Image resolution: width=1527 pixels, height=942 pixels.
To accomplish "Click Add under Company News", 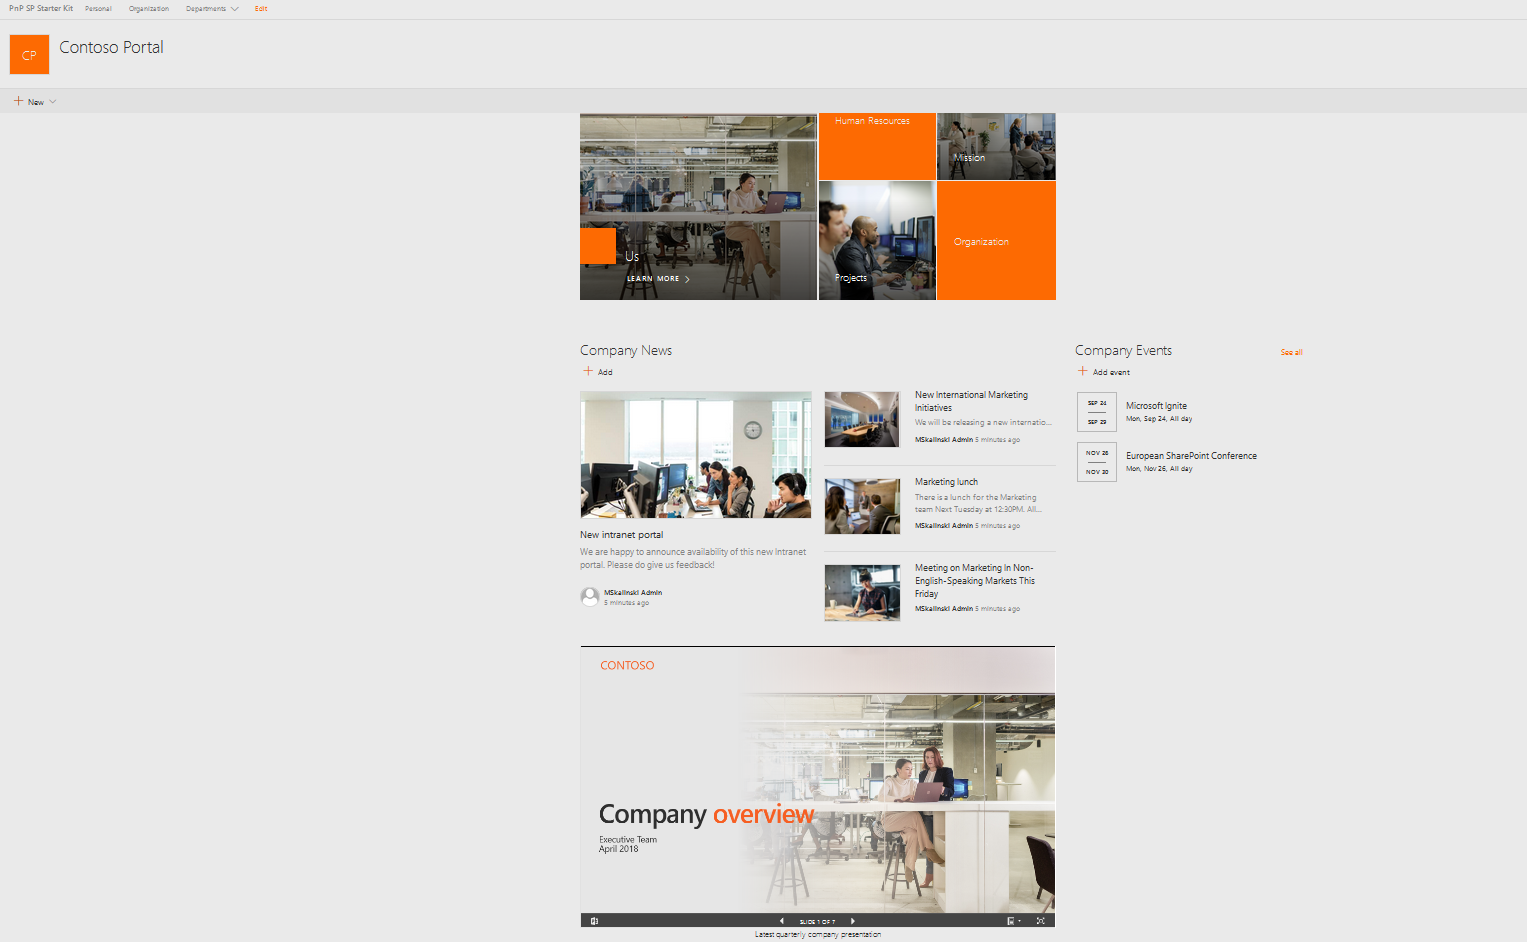I will click(598, 371).
